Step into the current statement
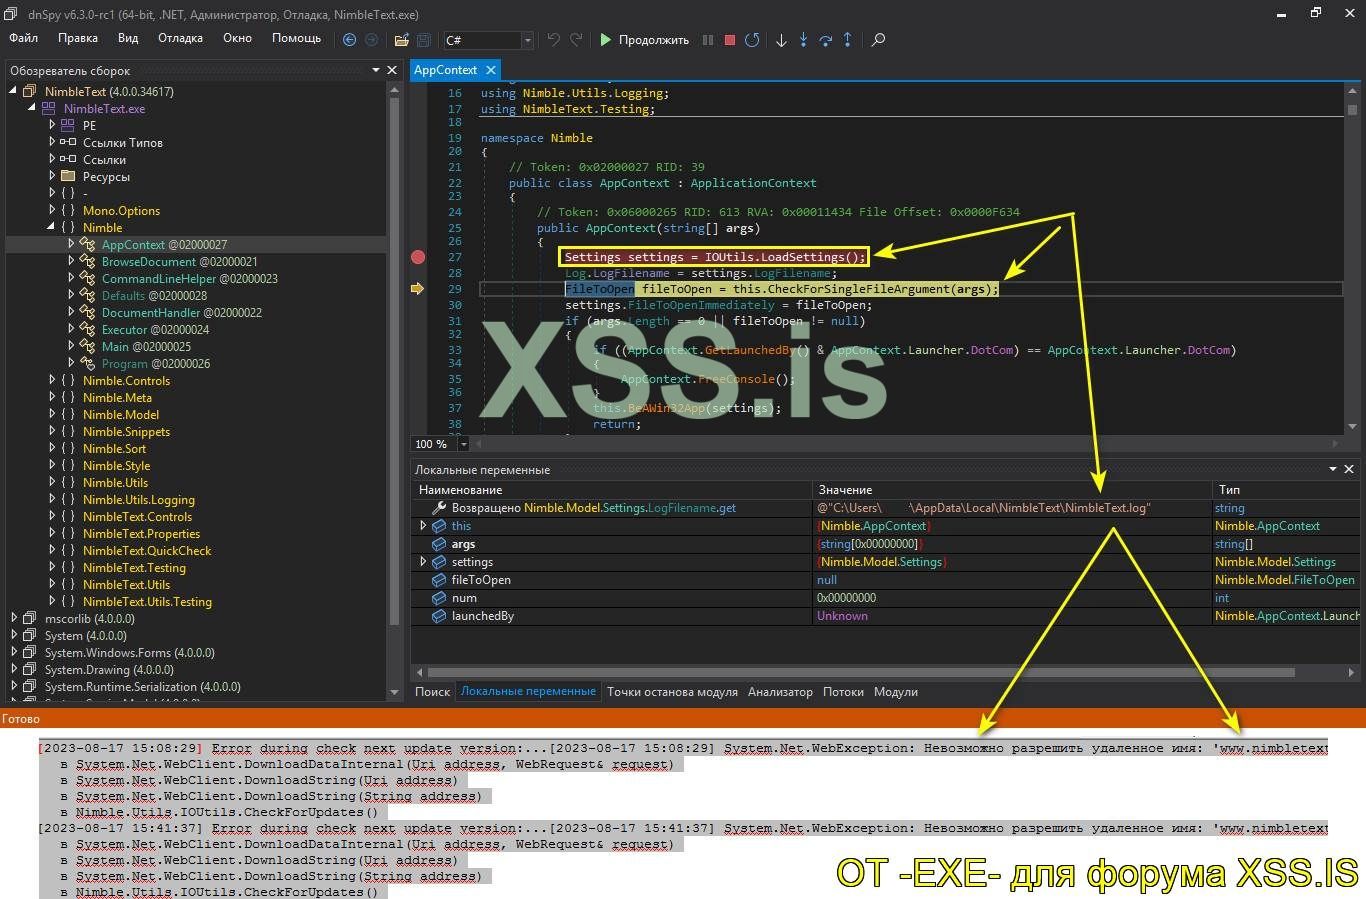 click(x=803, y=40)
